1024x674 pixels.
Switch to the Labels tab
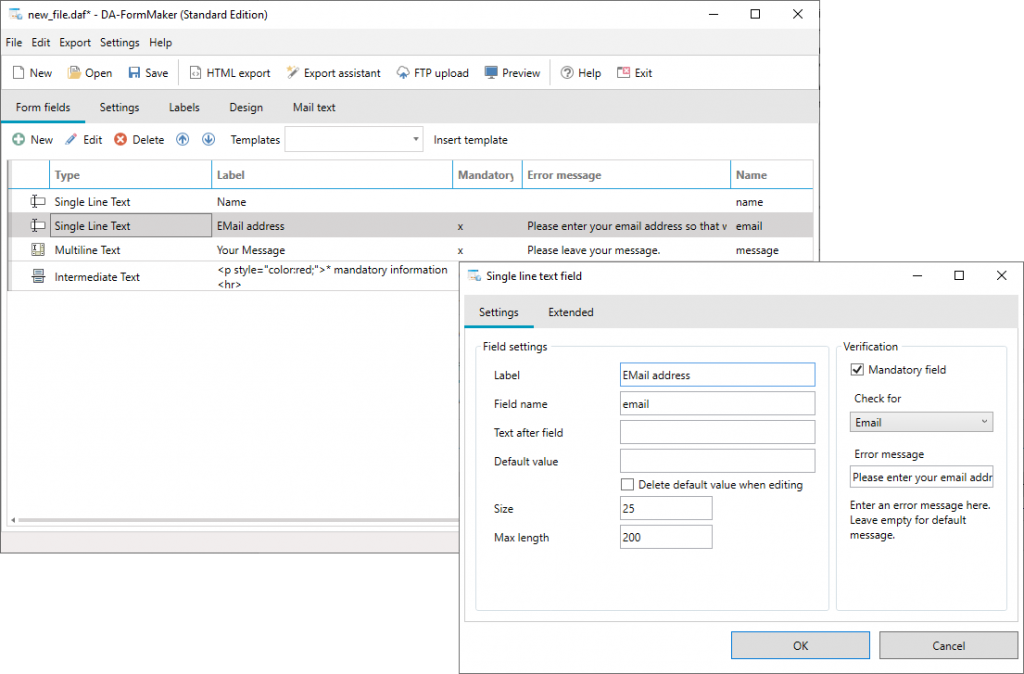click(x=184, y=107)
